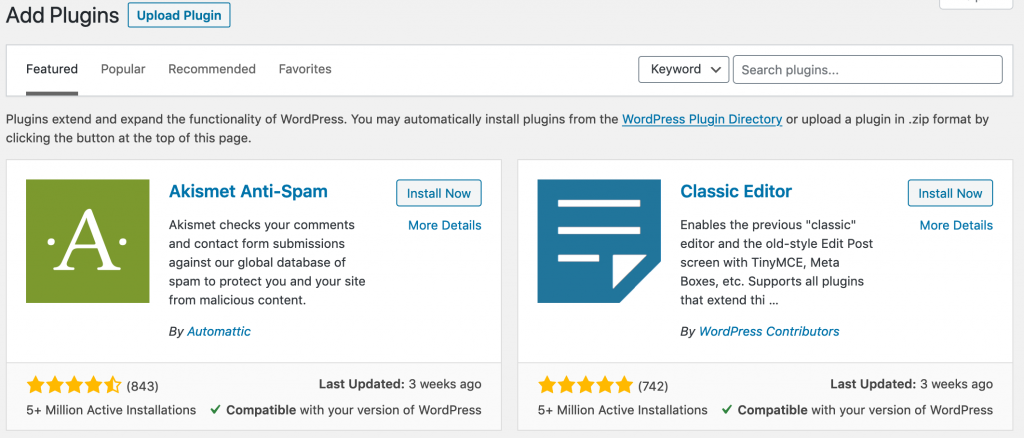Viewport: 1024px width, 438px height.
Task: Install Akismet Anti-Spam with Install Now
Action: coord(439,193)
